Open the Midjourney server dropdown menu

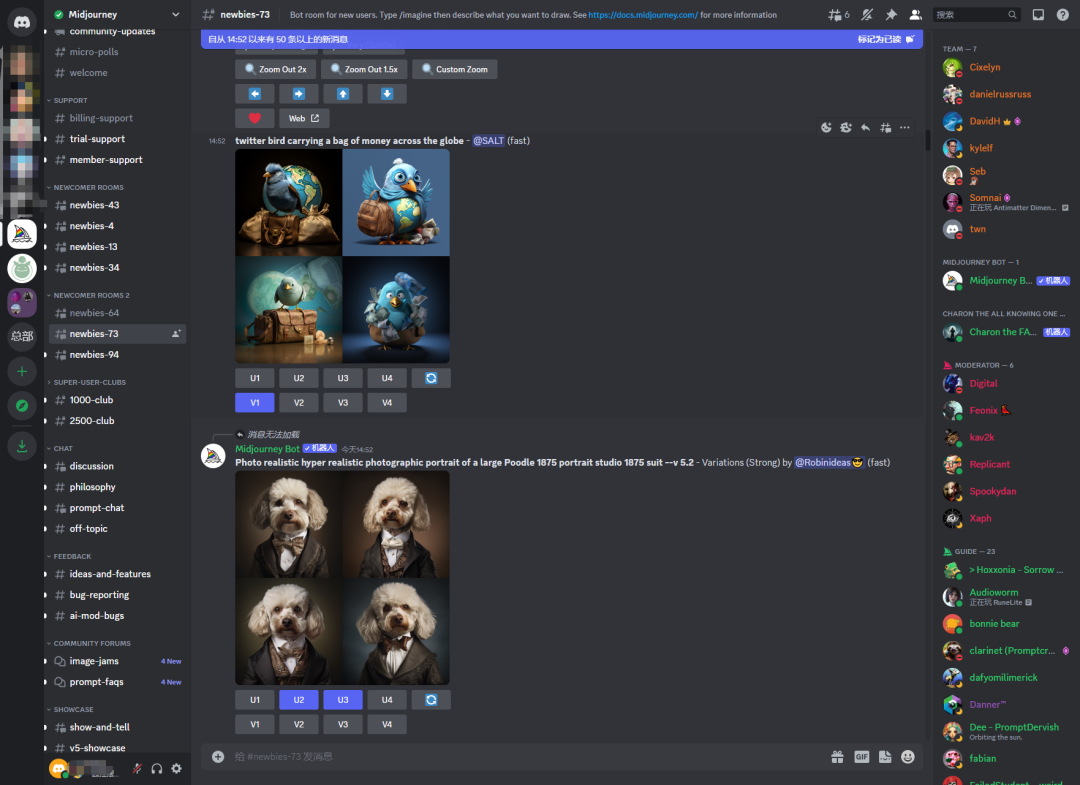point(176,15)
